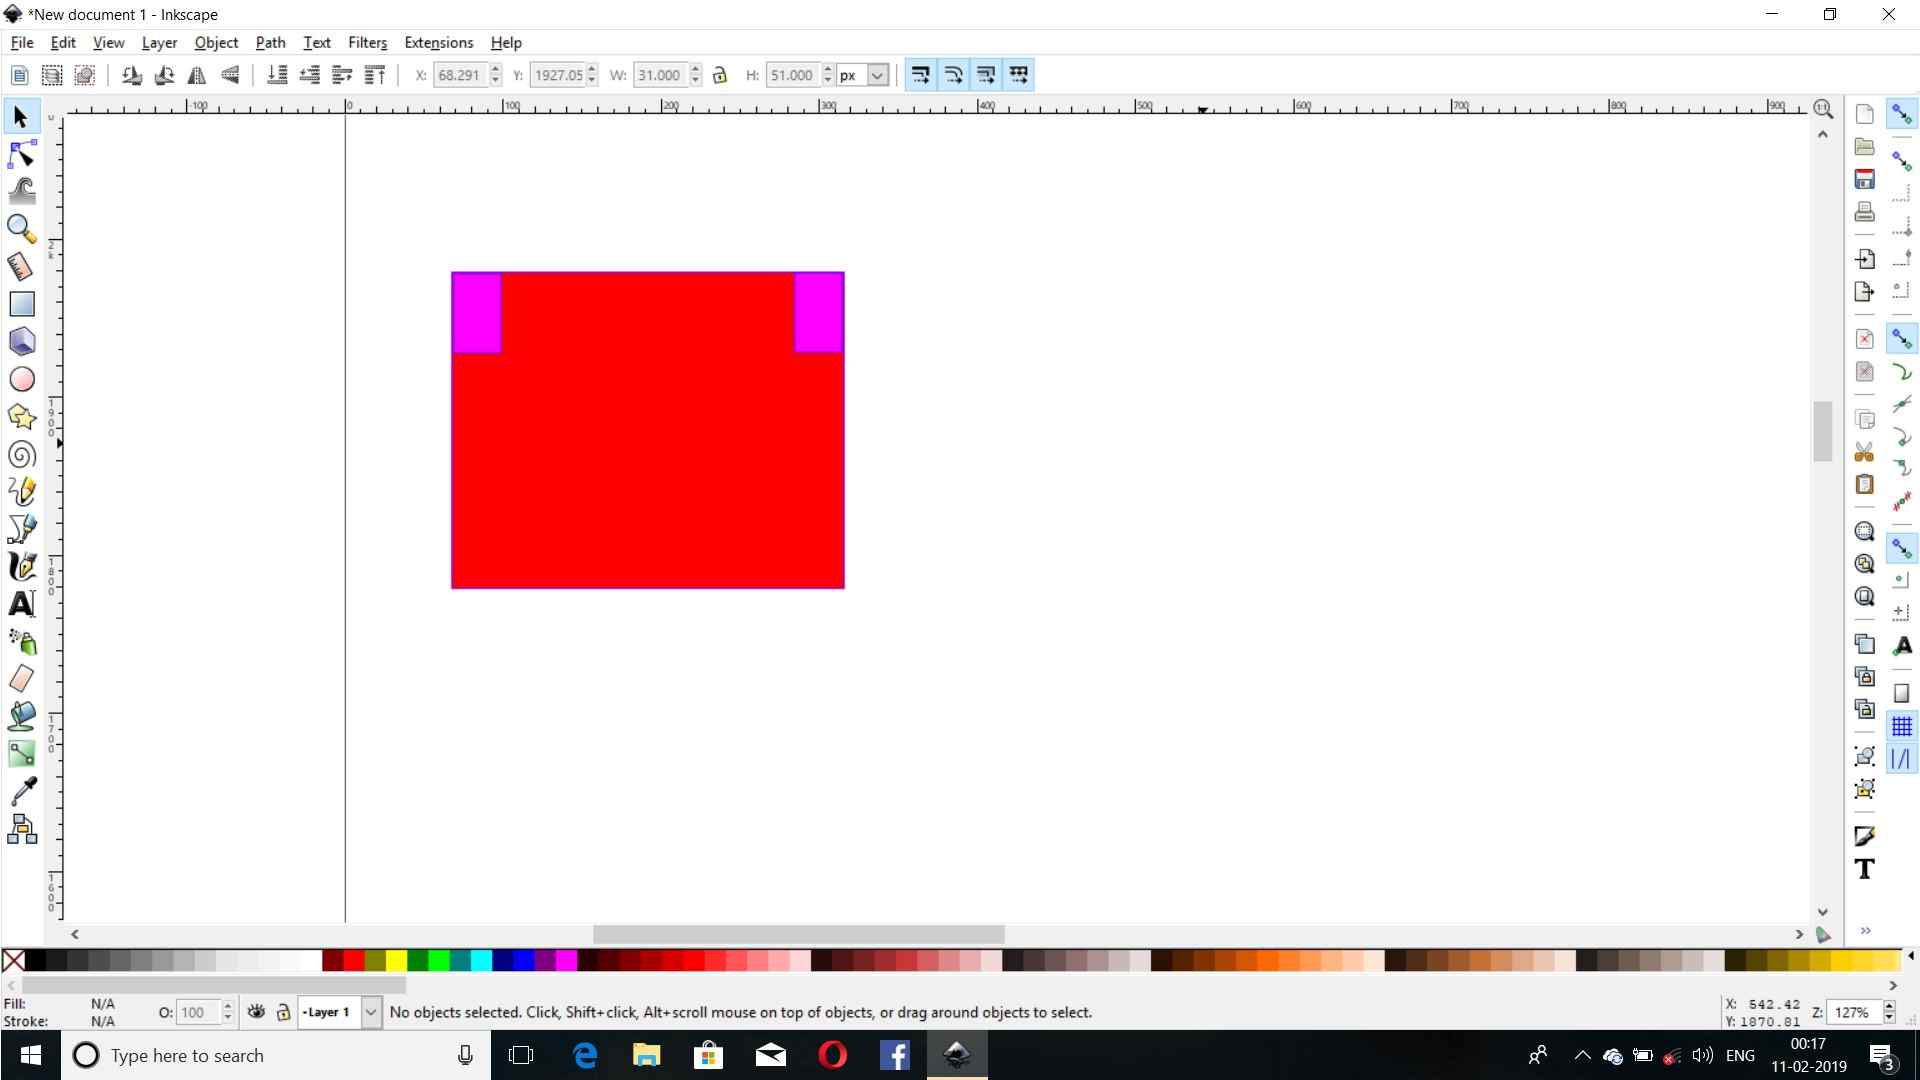Toggle current layer visibility eye icon
Image resolution: width=1920 pixels, height=1080 pixels.
pos(256,1012)
